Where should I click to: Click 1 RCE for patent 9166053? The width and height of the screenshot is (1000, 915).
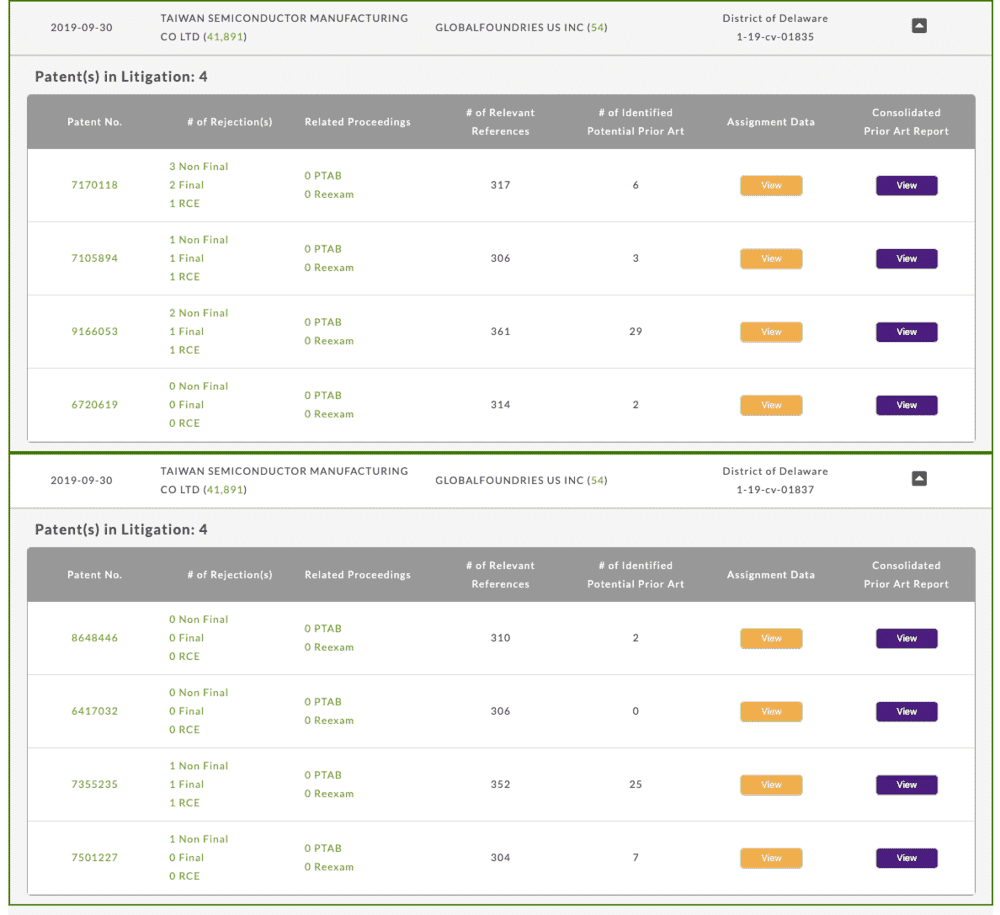click(x=184, y=350)
